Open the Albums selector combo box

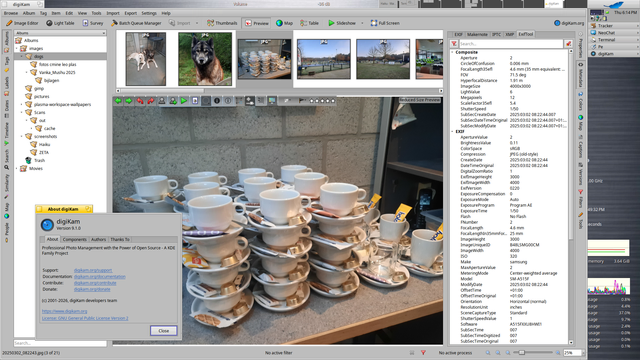tap(60, 33)
